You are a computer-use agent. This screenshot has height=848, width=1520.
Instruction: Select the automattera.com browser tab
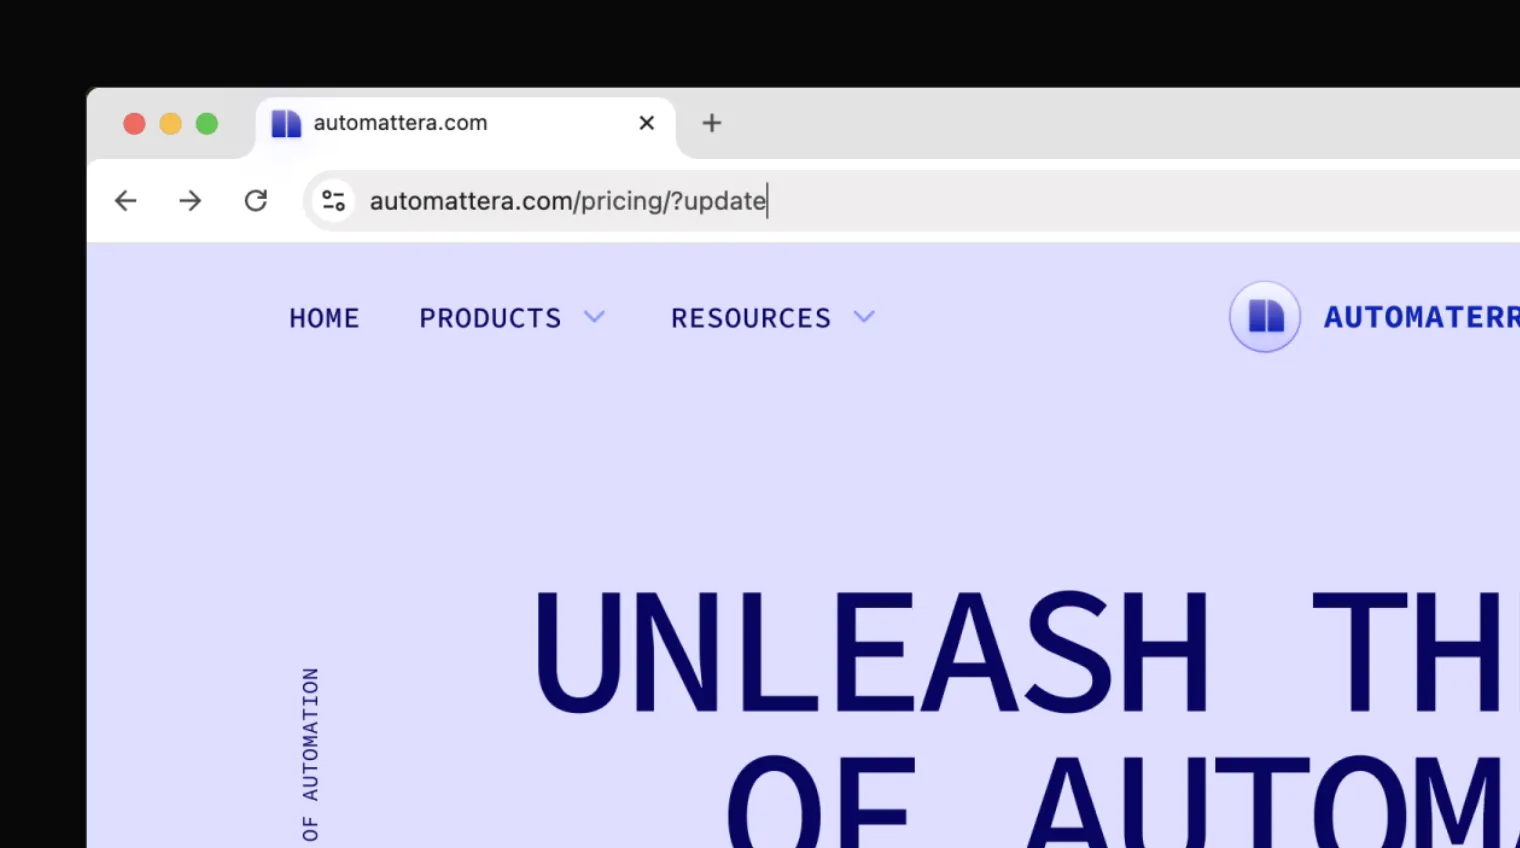coord(466,125)
